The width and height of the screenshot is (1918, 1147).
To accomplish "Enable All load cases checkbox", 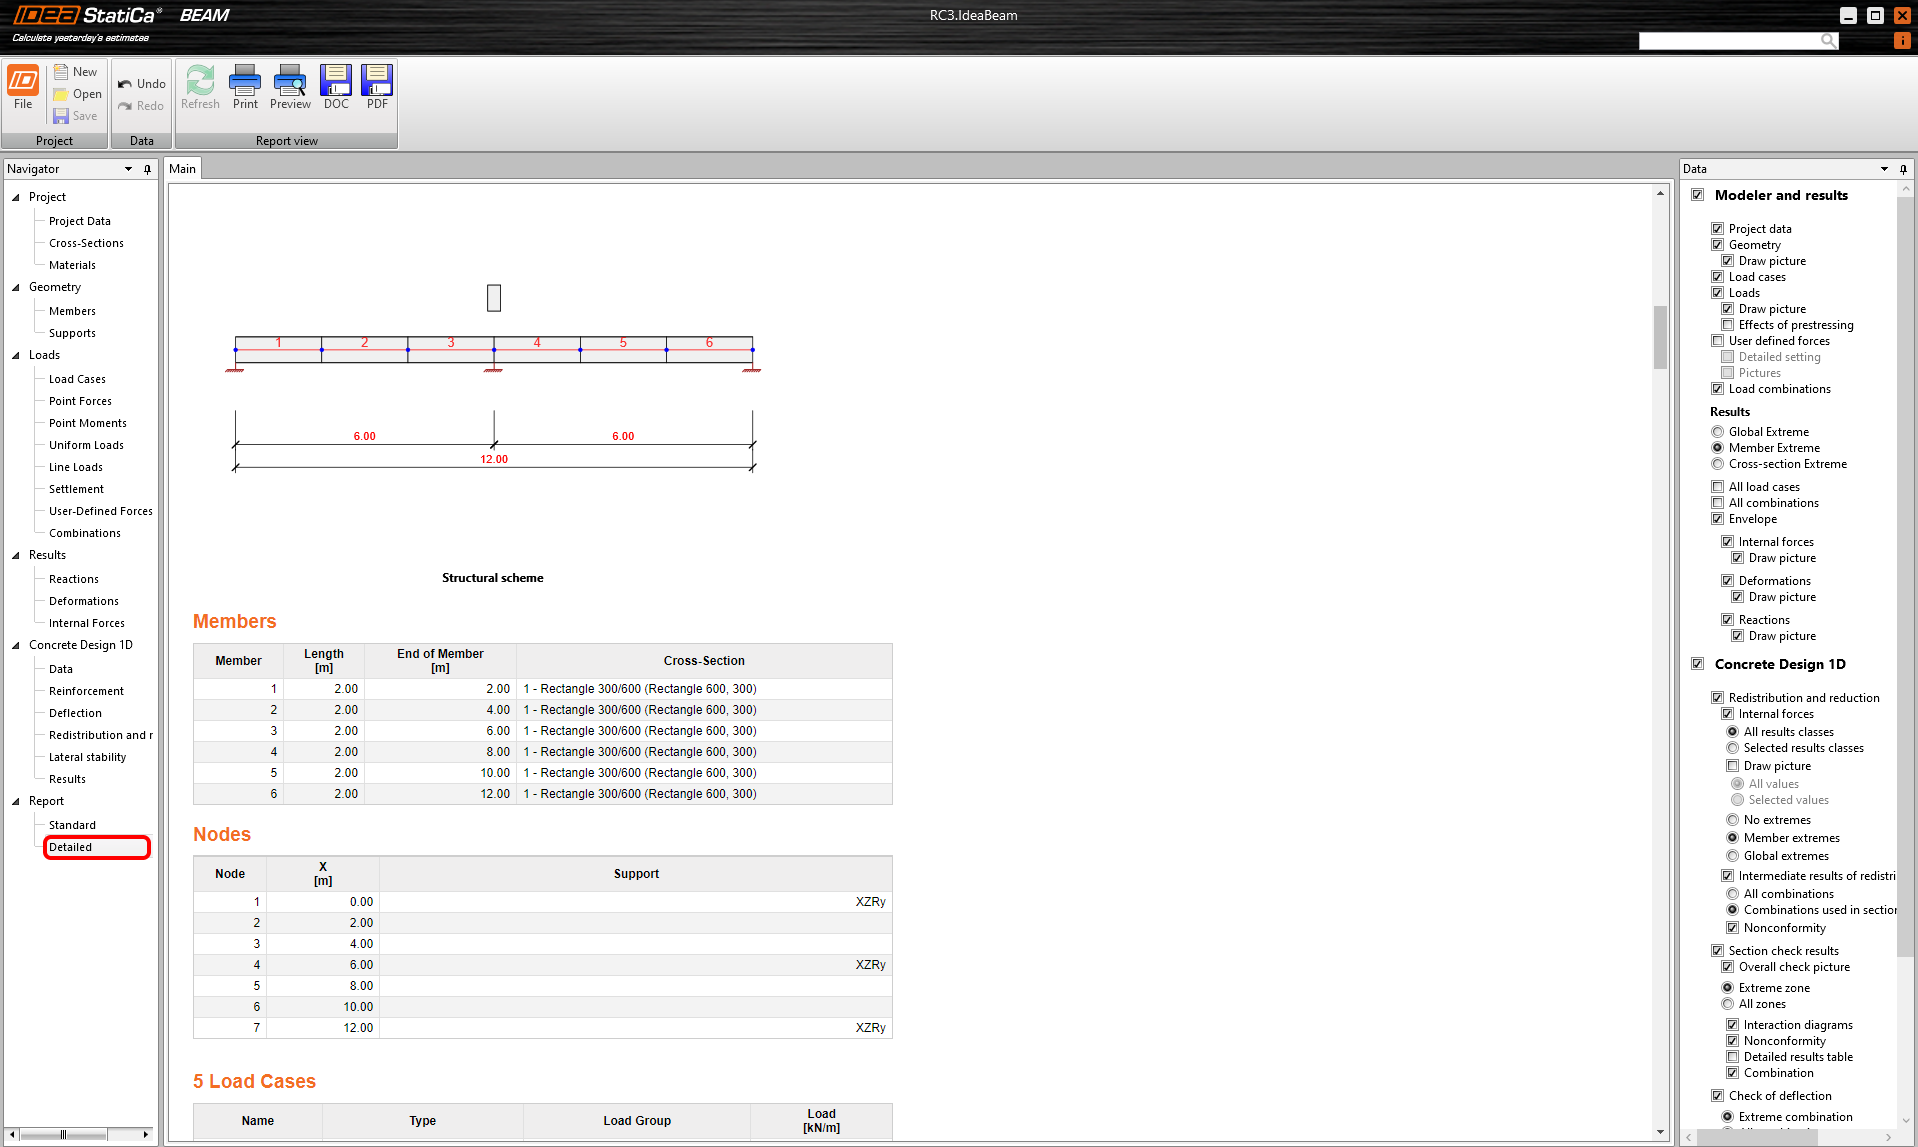I will [x=1718, y=487].
